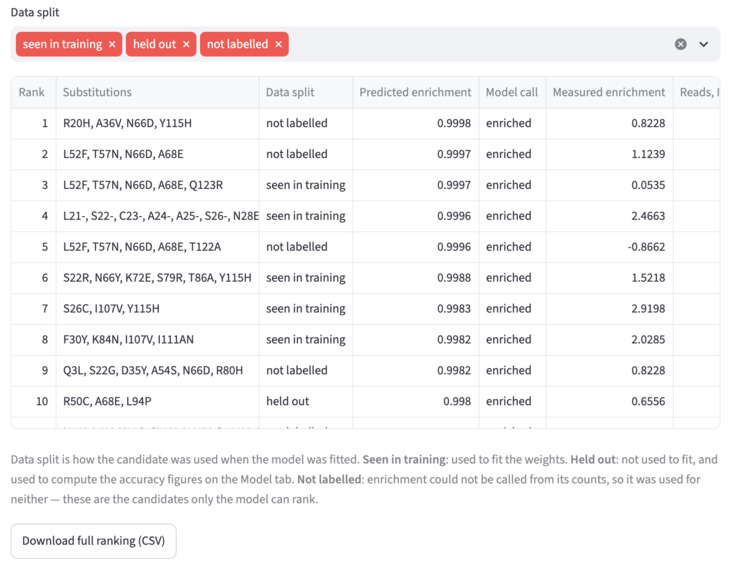
Task: Select the 'held out' data split cell in row 10
Action: (306, 401)
